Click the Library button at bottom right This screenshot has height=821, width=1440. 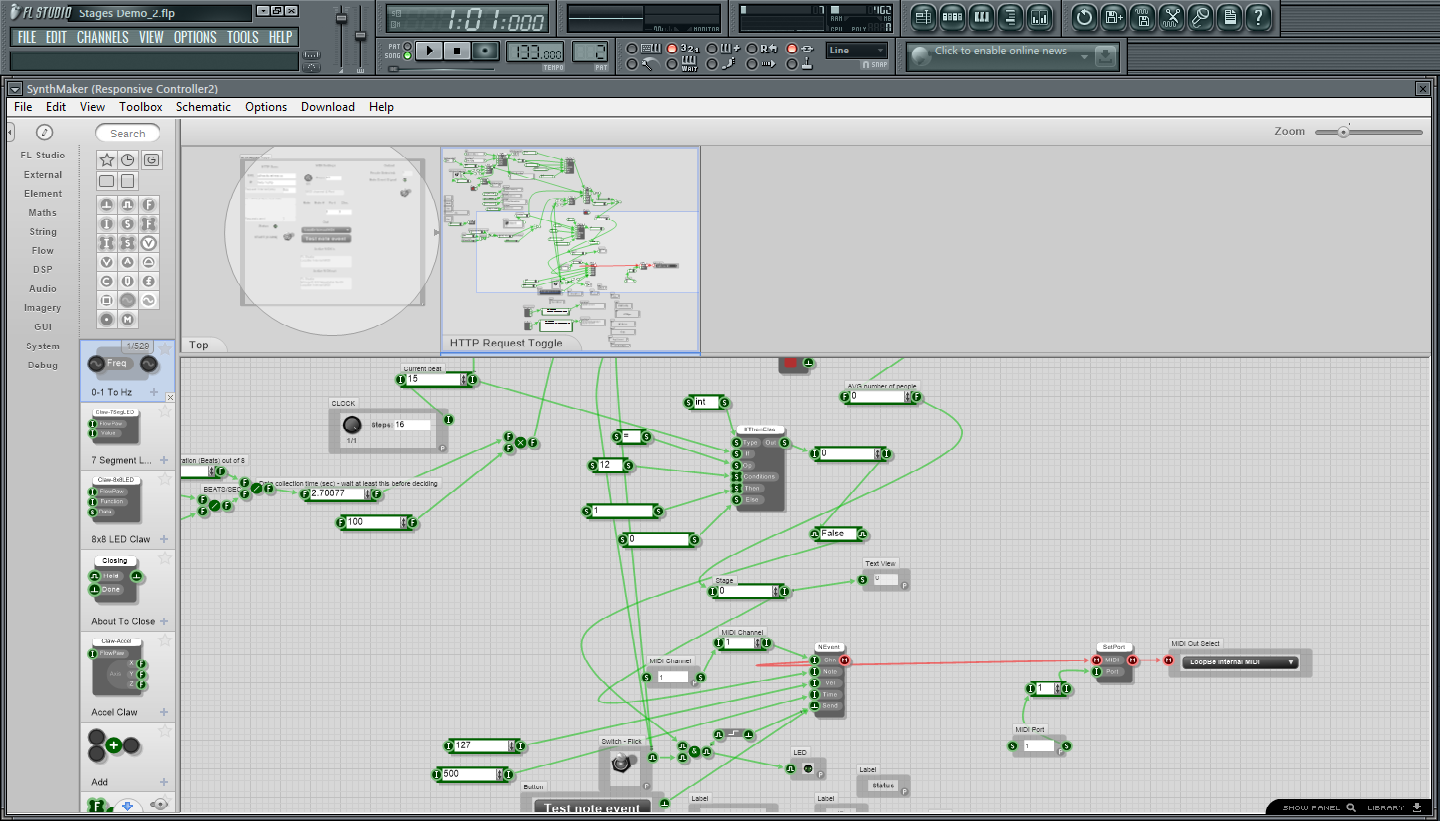tap(1394, 807)
